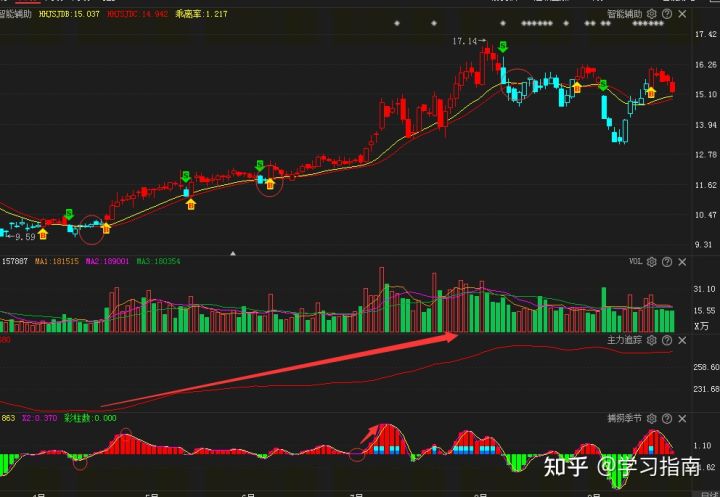Select the 主力追踪 indicator name label
Screen dimensions: 720x497
[624, 340]
